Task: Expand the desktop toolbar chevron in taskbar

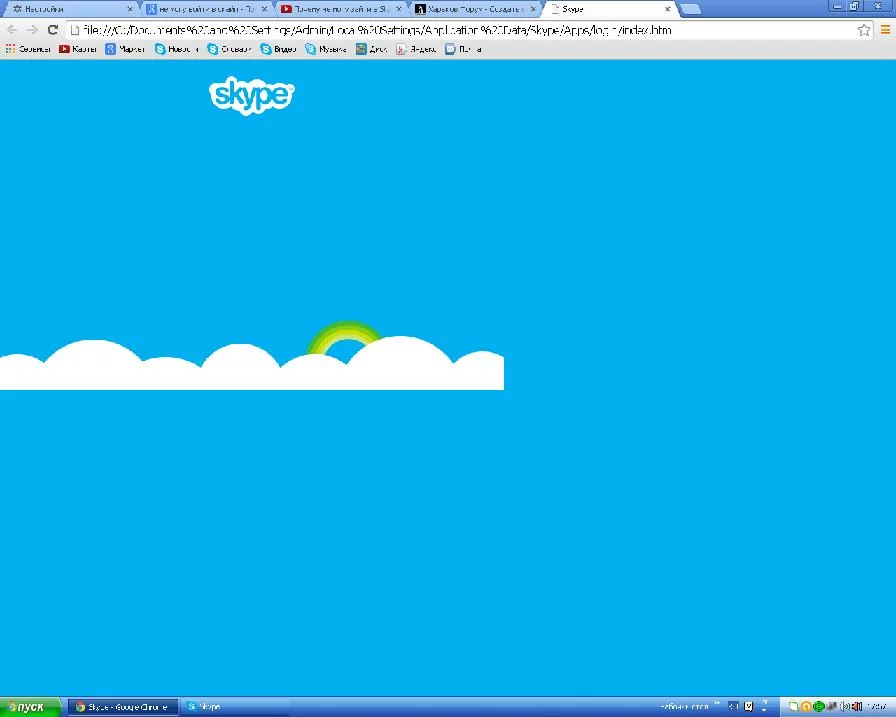Action: (717, 704)
